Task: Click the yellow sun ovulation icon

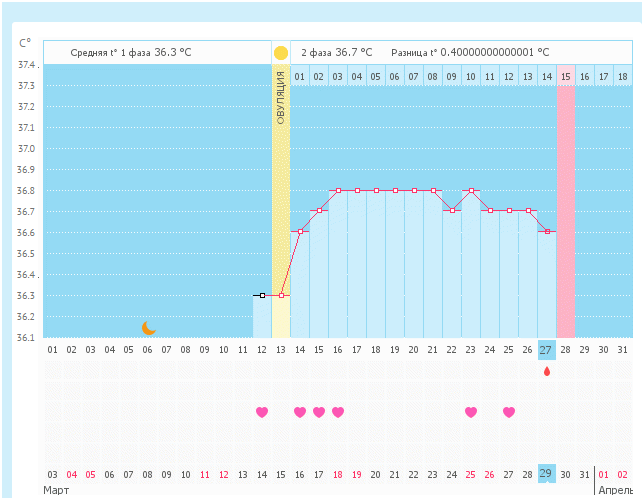Action: 281,53
